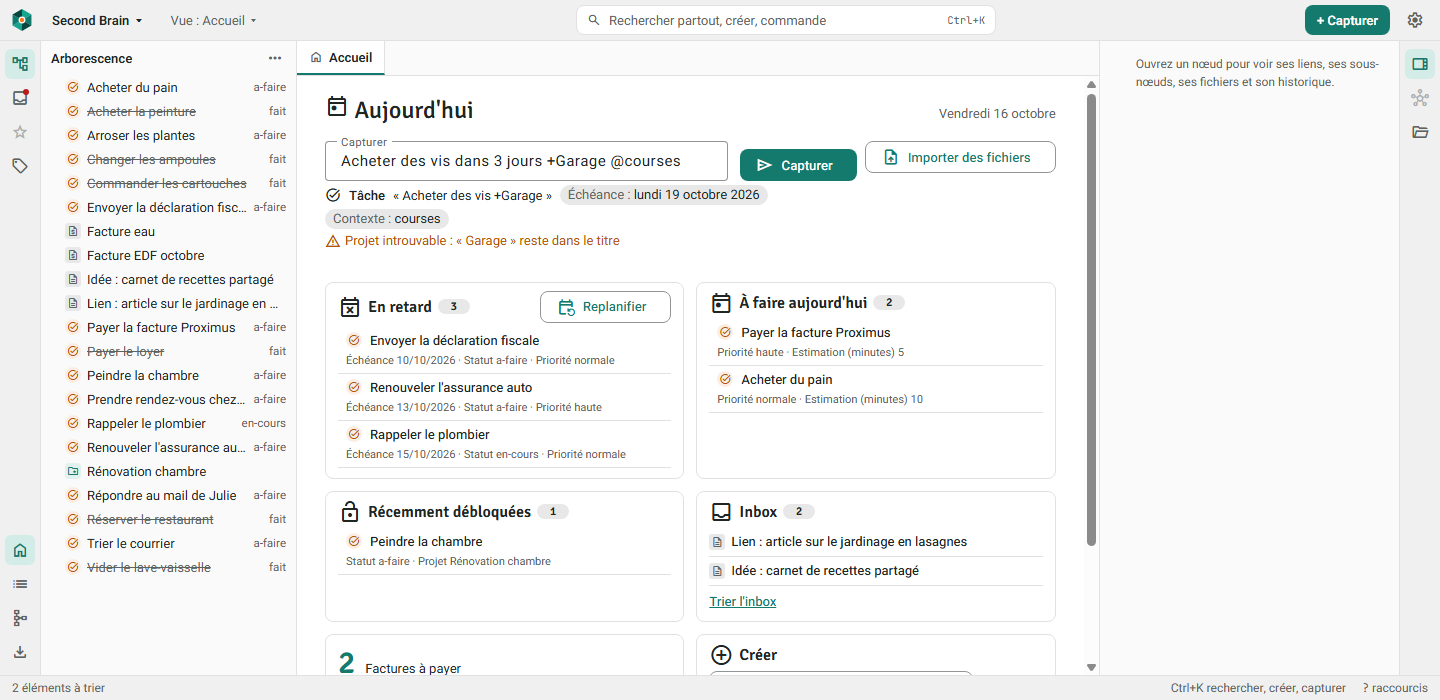
Task: Toggle task circle for Peindre la chambre card
Action: click(x=354, y=541)
